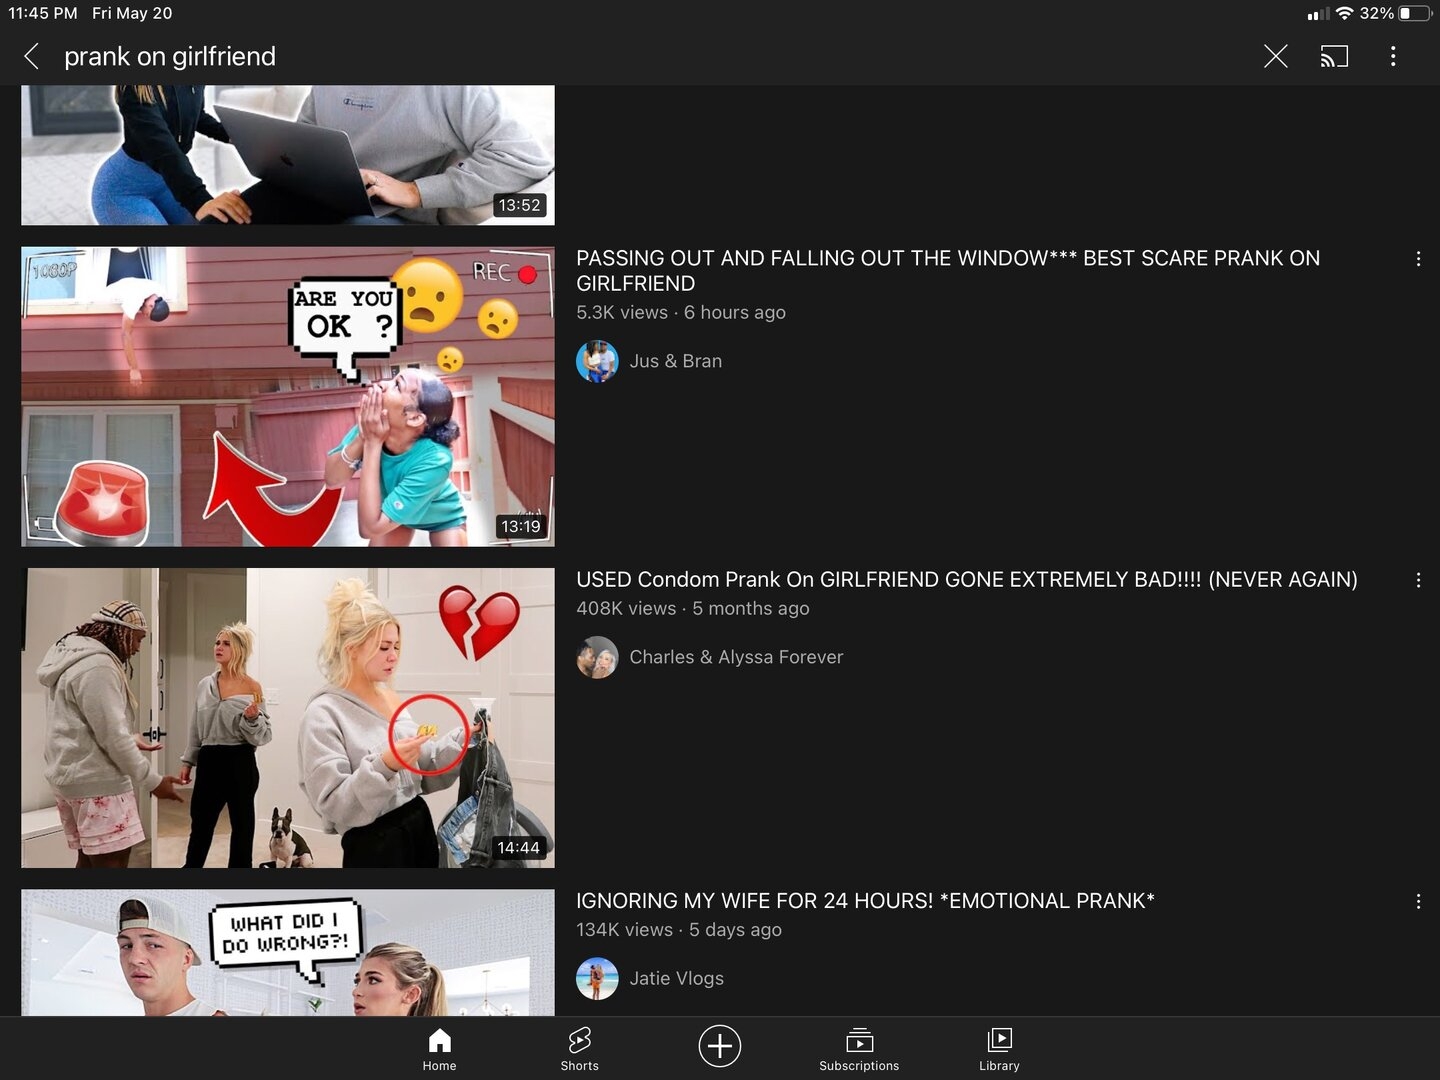Open Jatie Vlogs channel avatar
This screenshot has height=1080, width=1440.
597,978
